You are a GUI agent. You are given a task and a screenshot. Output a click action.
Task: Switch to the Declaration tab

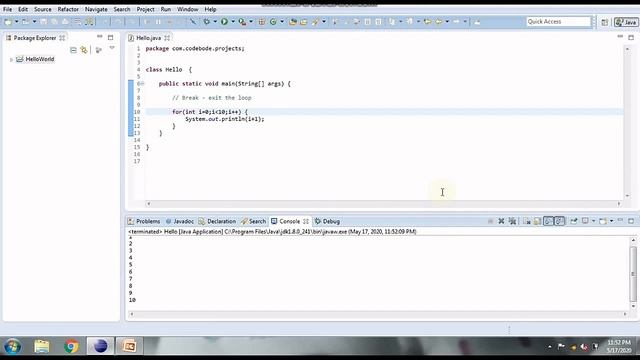217,221
